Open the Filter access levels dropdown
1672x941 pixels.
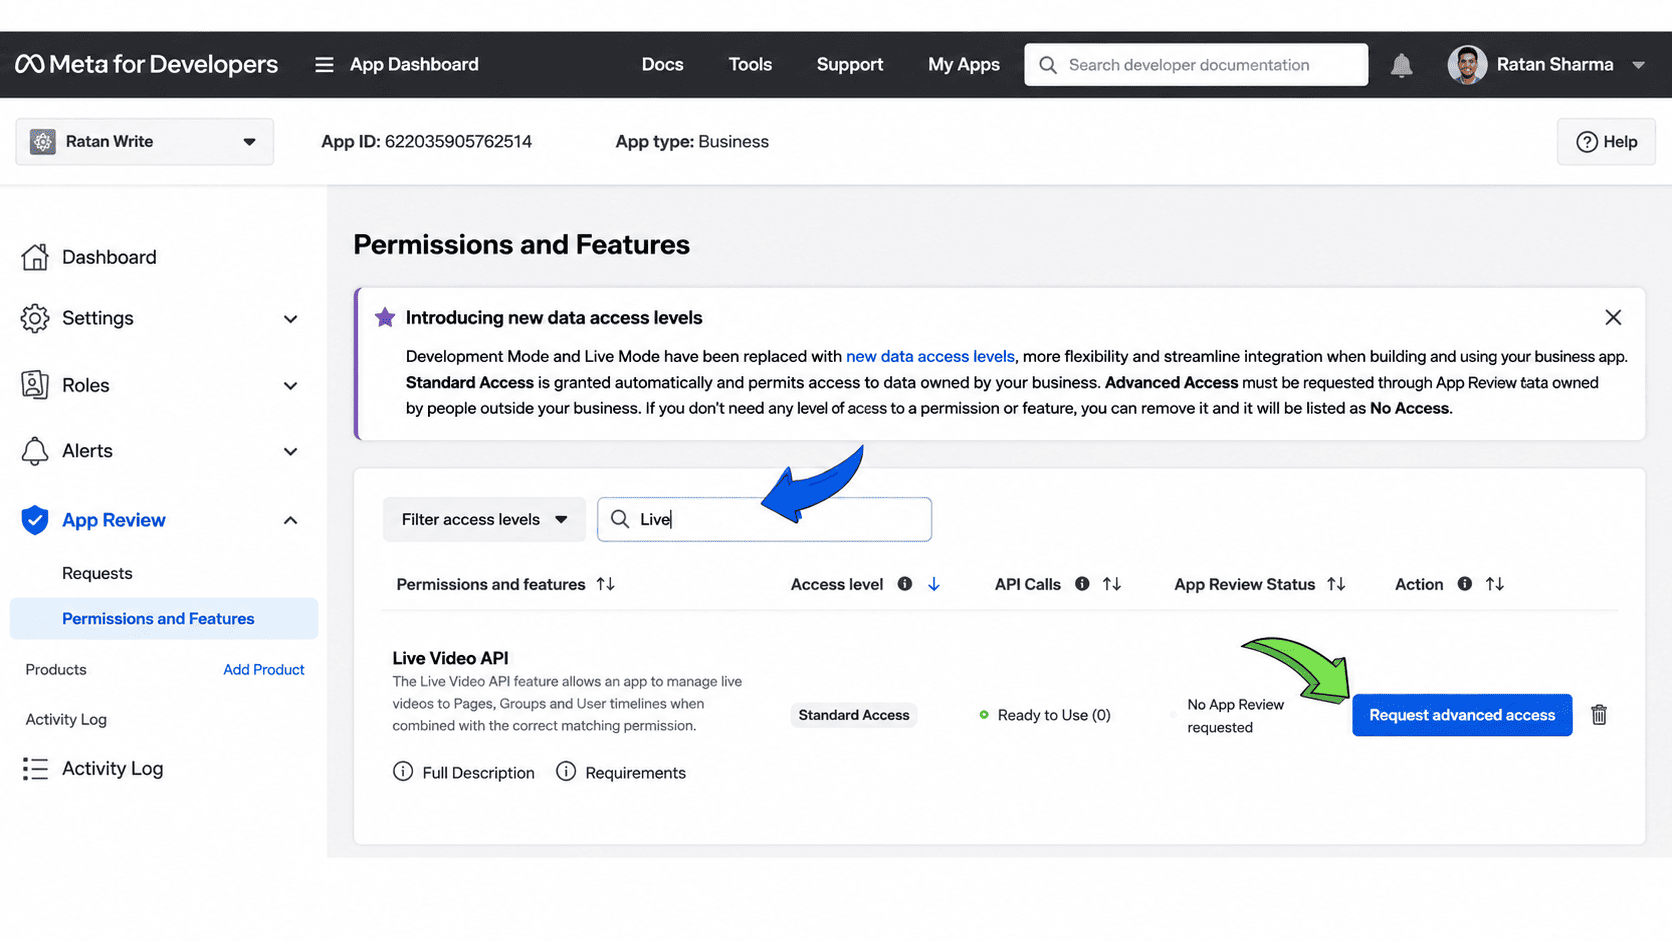point(484,520)
